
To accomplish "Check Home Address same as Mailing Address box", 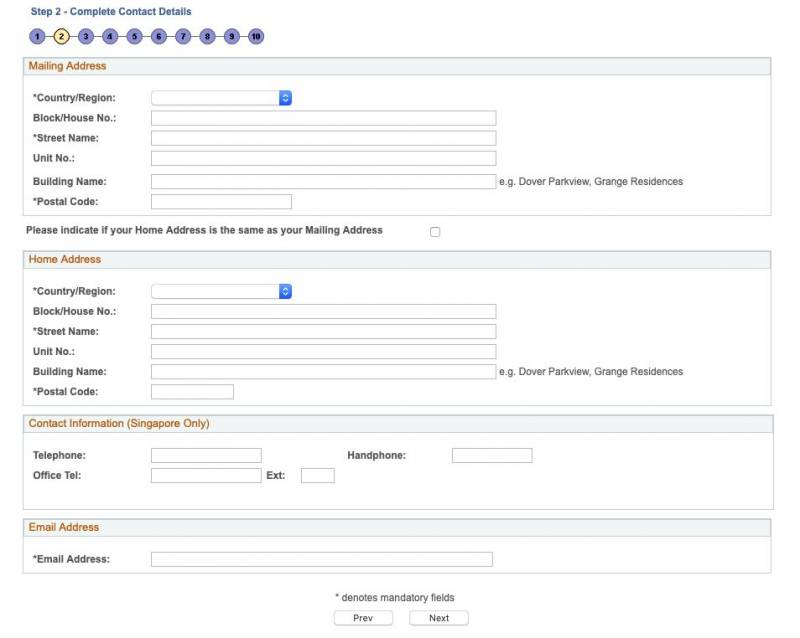I will [x=435, y=232].
